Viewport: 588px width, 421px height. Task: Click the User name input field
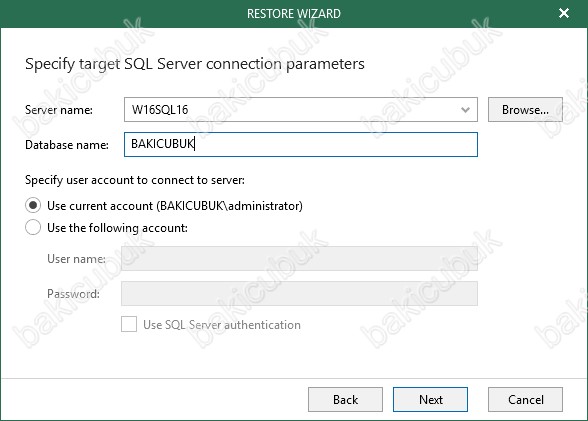(x=299, y=258)
